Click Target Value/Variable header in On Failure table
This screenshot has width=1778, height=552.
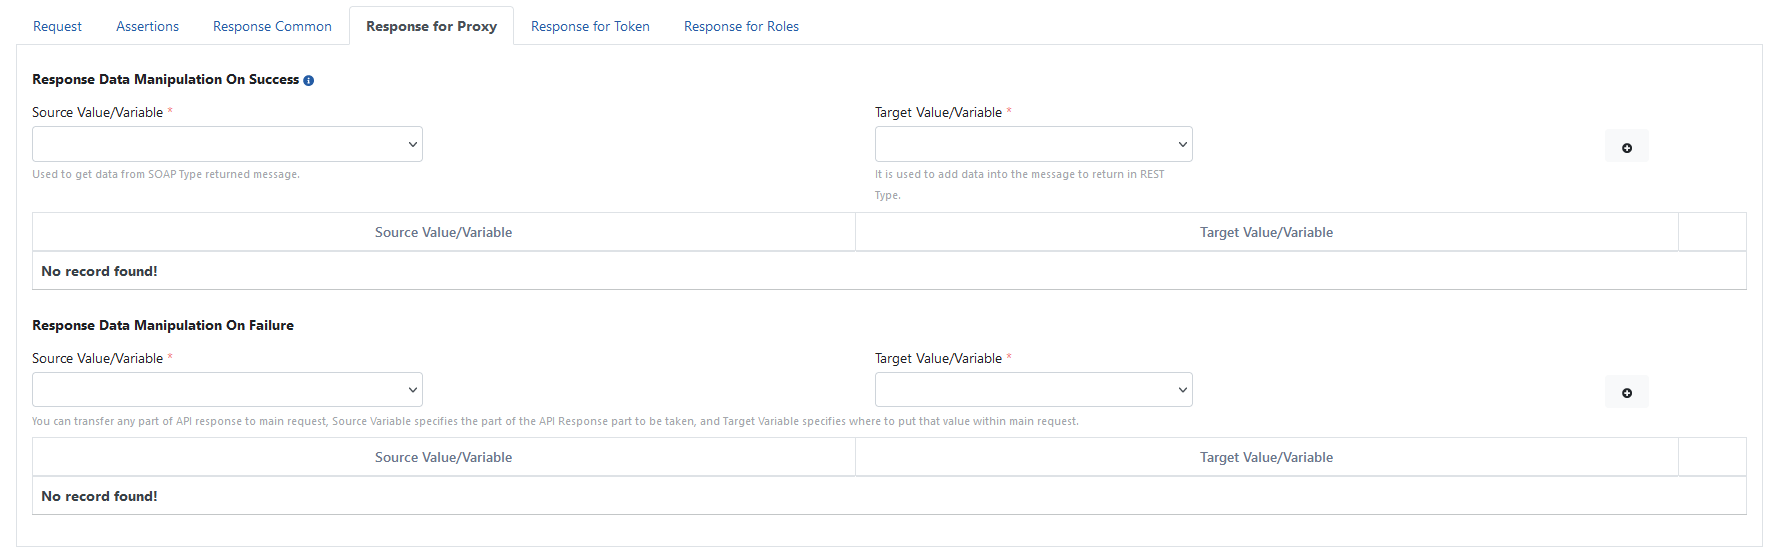(x=1266, y=457)
